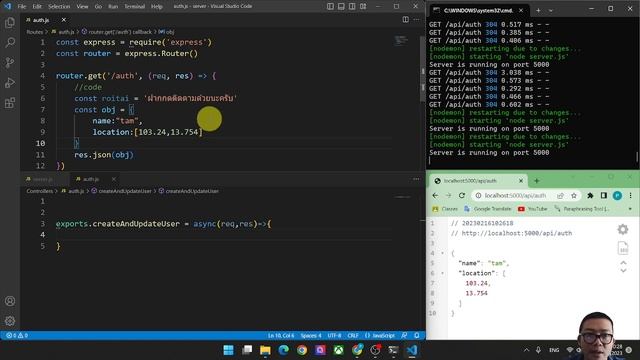Toggle the Primary Side Bar layout icon
Screen dimensions: 640x360
coord(330,6)
